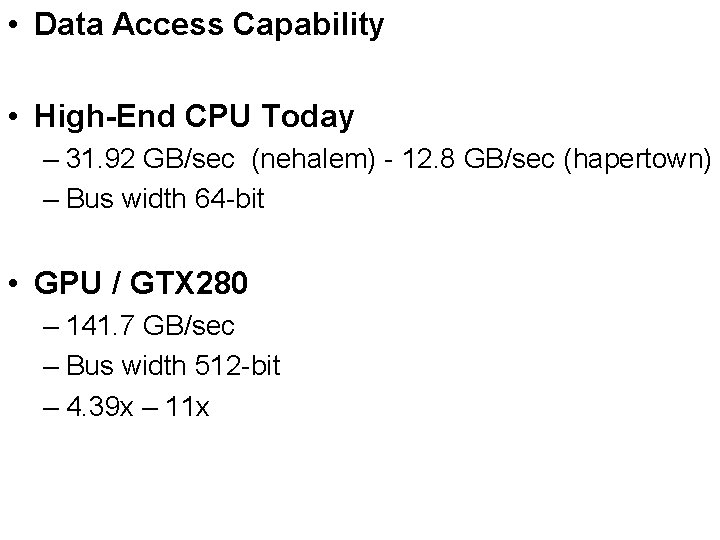Select the 'Bus width 512-bit' line
Screen dimensions: 720x540
(173, 366)
